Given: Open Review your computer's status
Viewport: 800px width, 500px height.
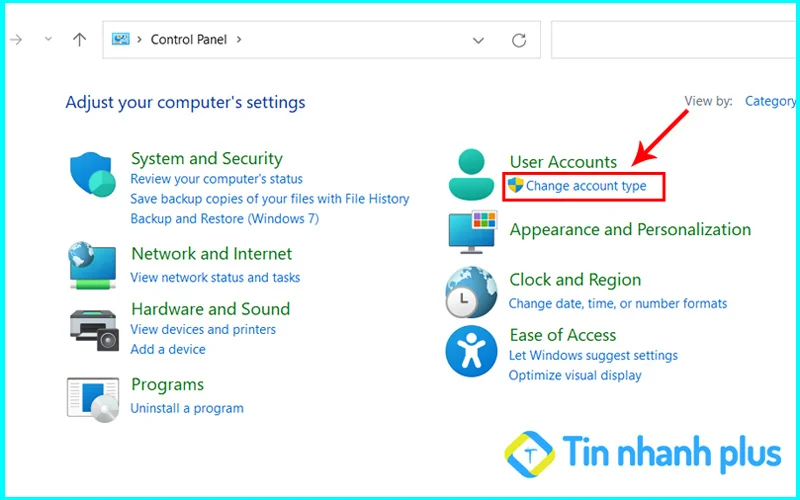Looking at the screenshot, I should 216,179.
